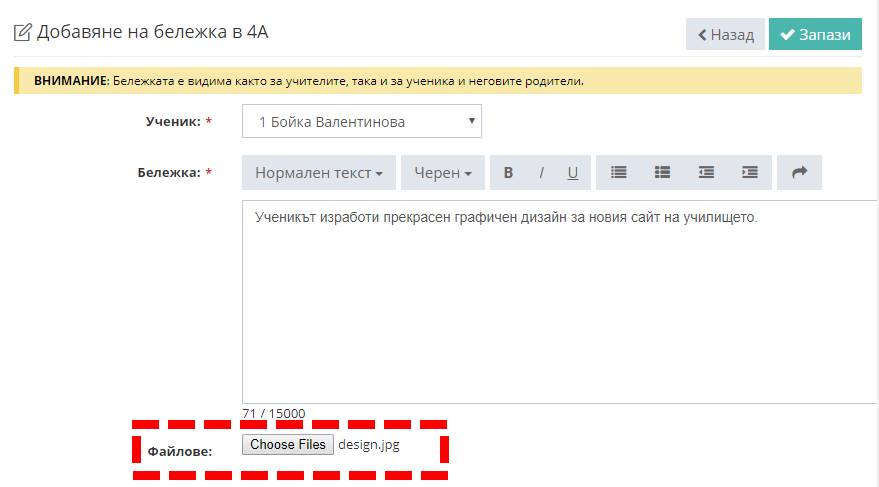
Task: Insert an ordered list
Action: pyautogui.click(x=662, y=173)
